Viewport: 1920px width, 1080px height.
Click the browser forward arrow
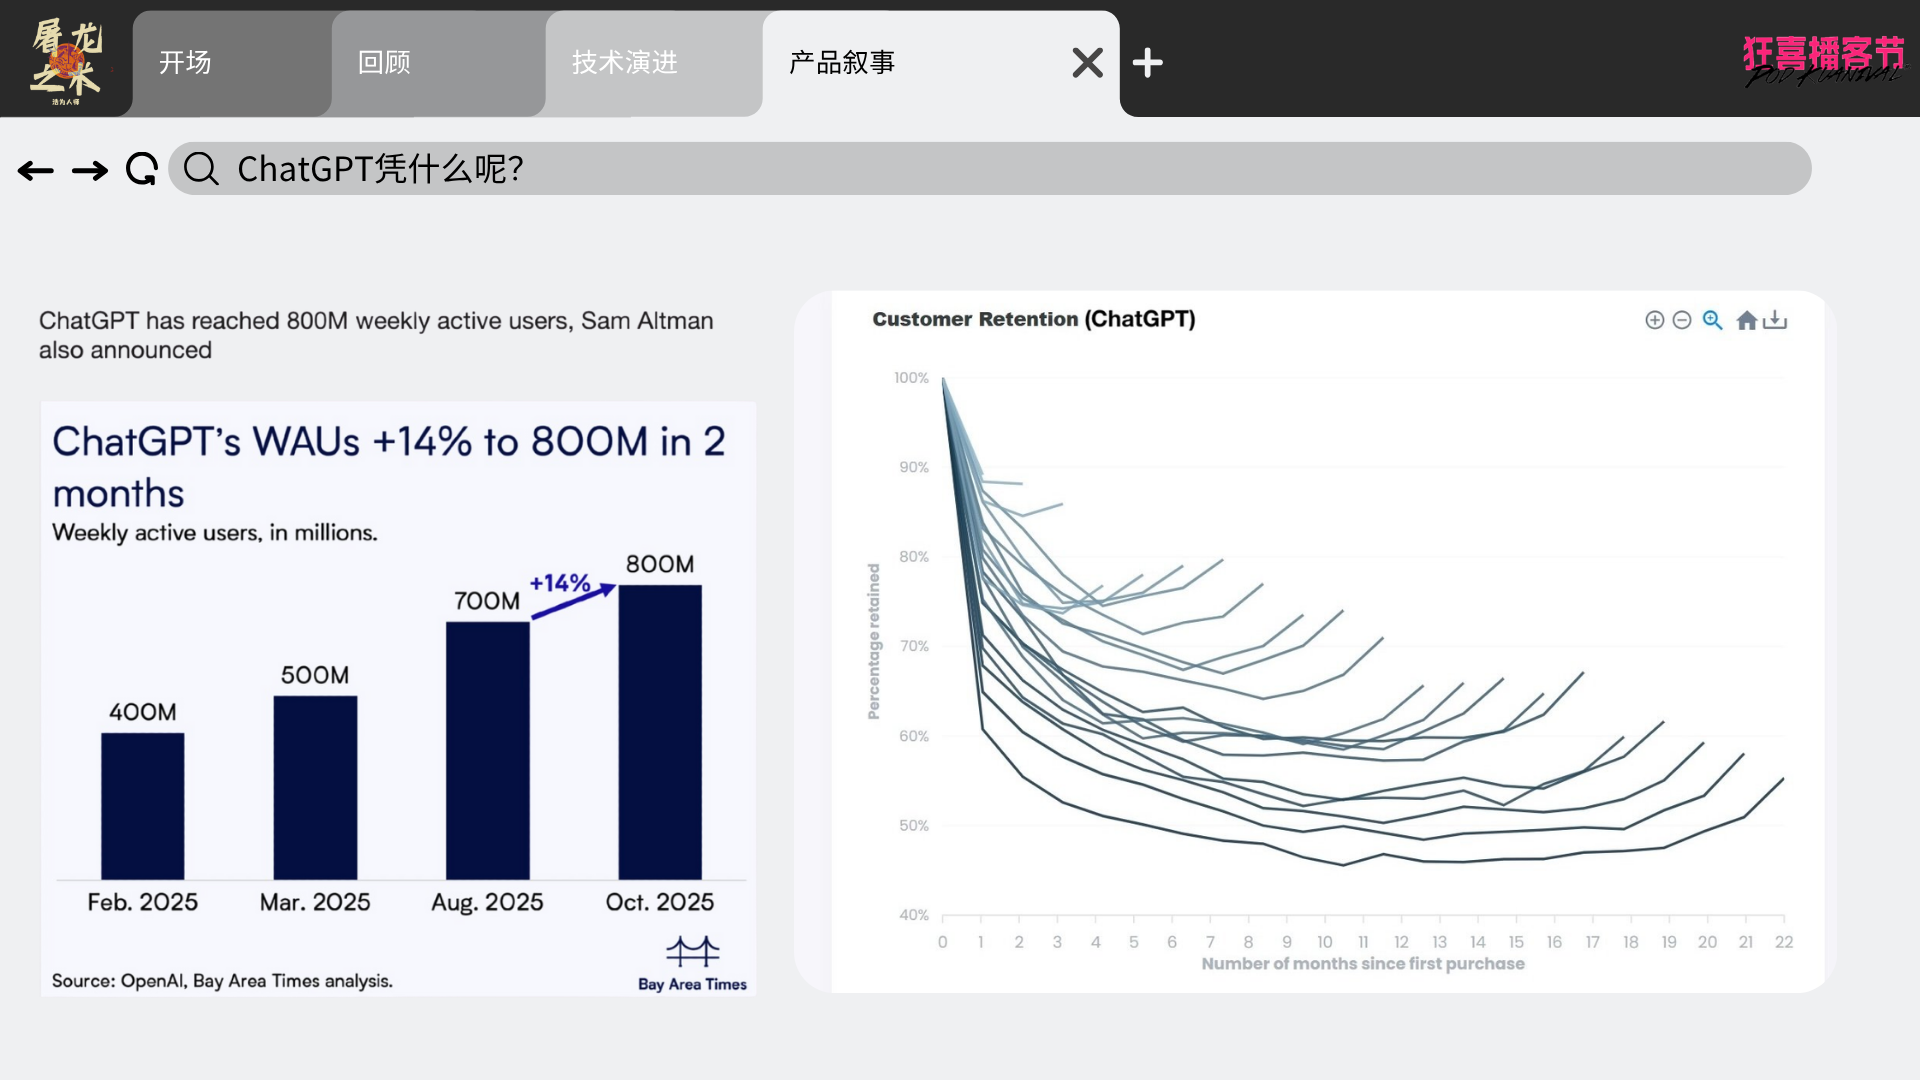(x=90, y=171)
